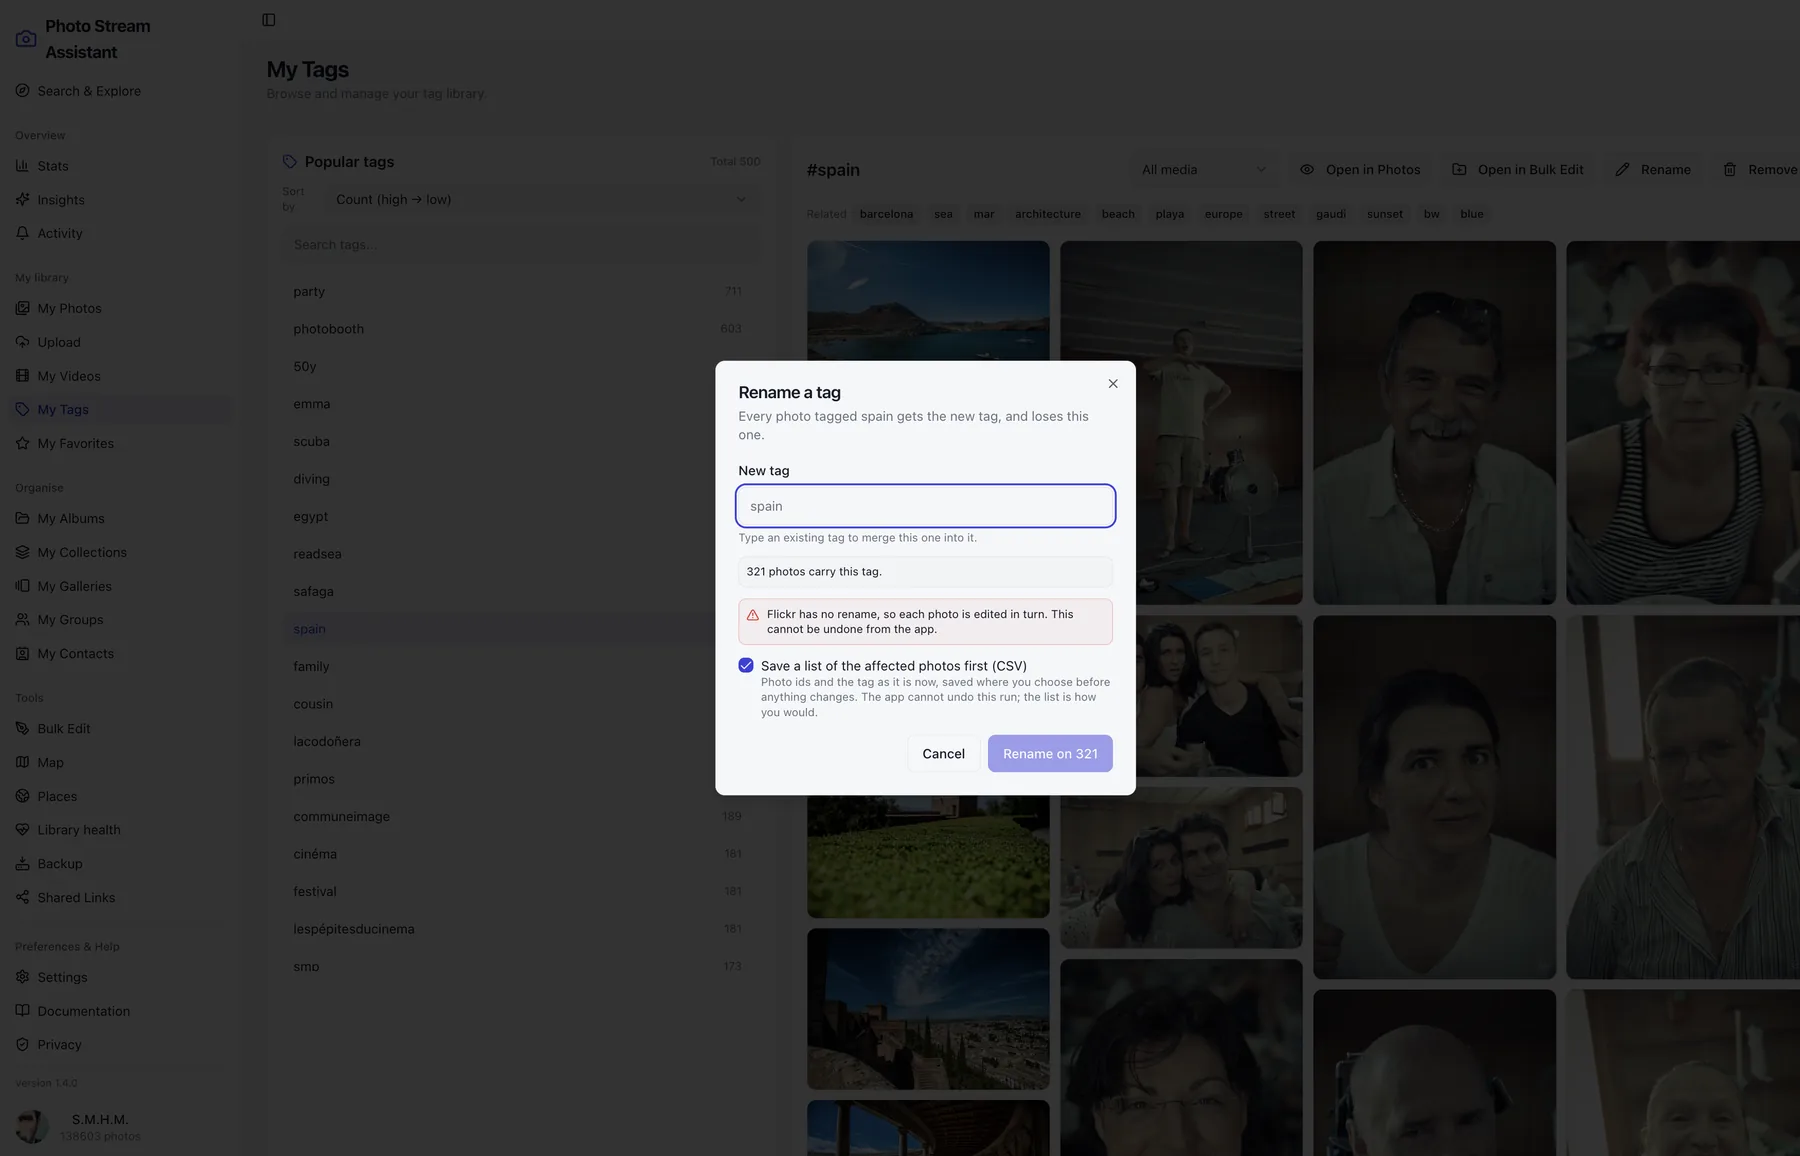Screen dimensions: 1800x1156
Task: Click the Stats chart icon
Action: 22,166
